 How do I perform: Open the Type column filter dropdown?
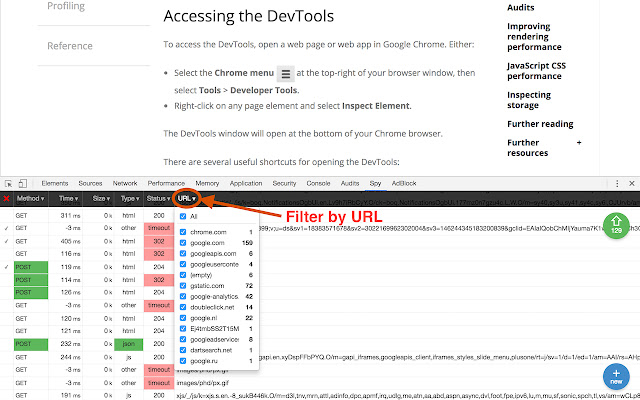pos(130,199)
